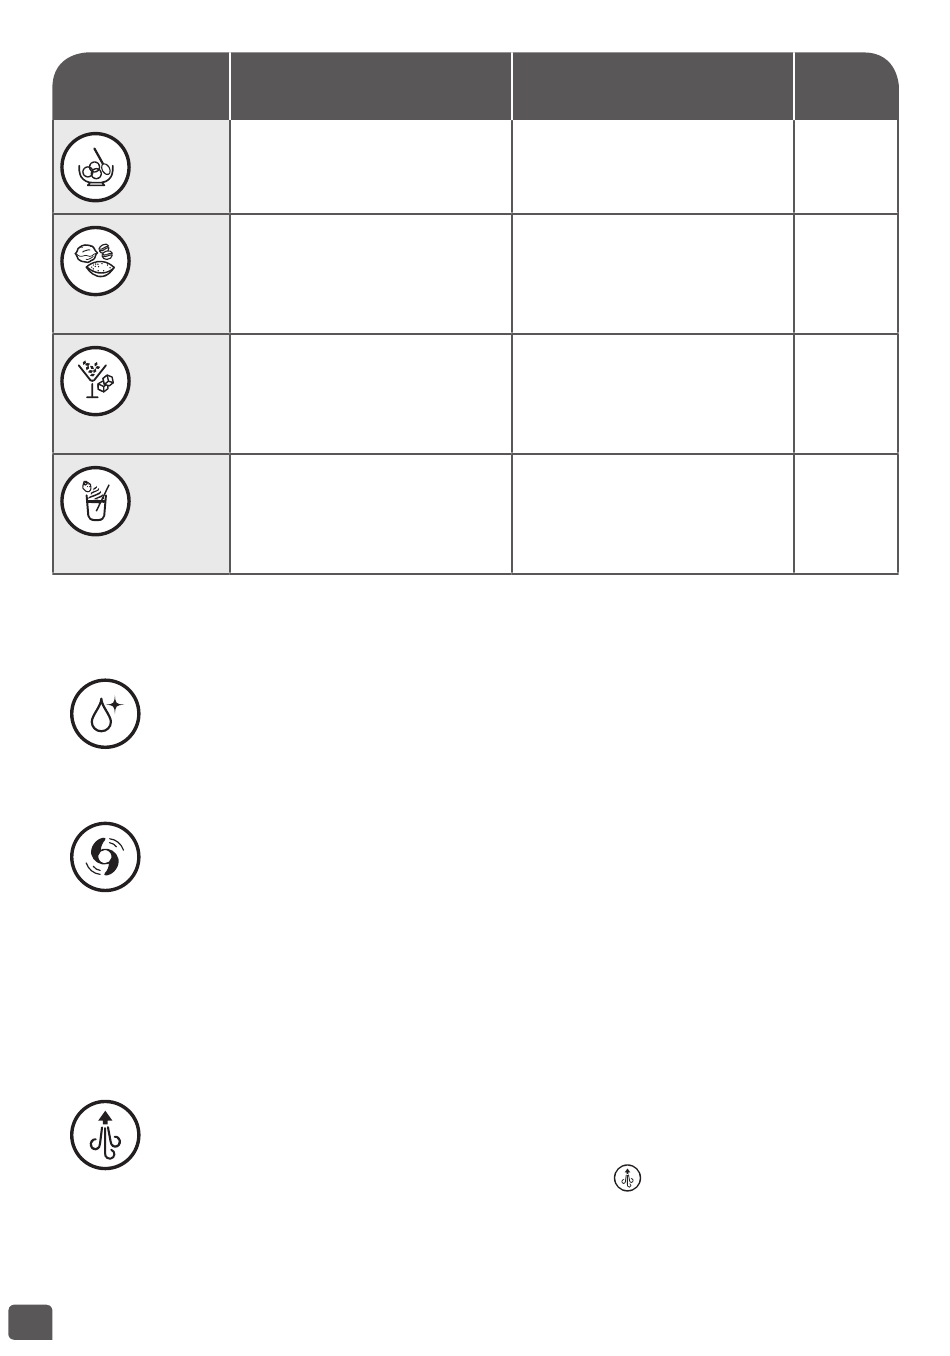Click the narrow last cell in smoothie row
Screen dimensions: 950x1356
[x=847, y=514]
